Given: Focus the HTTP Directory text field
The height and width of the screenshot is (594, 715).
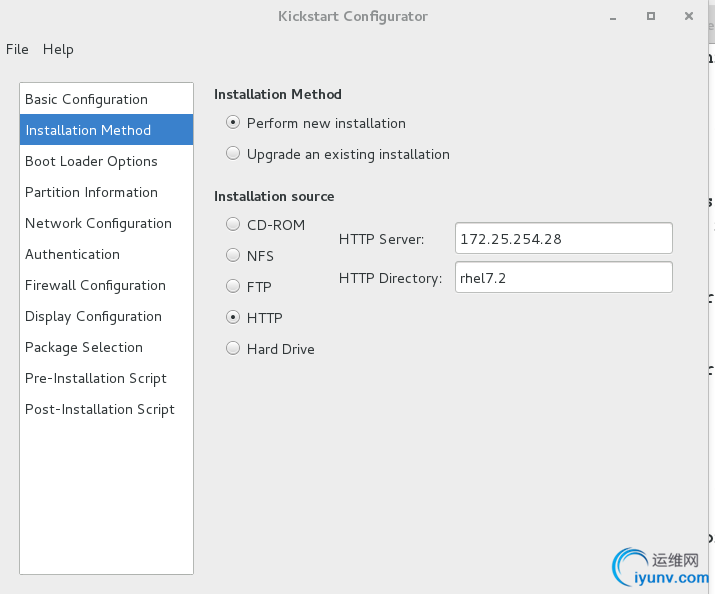Looking at the screenshot, I should pos(563,277).
